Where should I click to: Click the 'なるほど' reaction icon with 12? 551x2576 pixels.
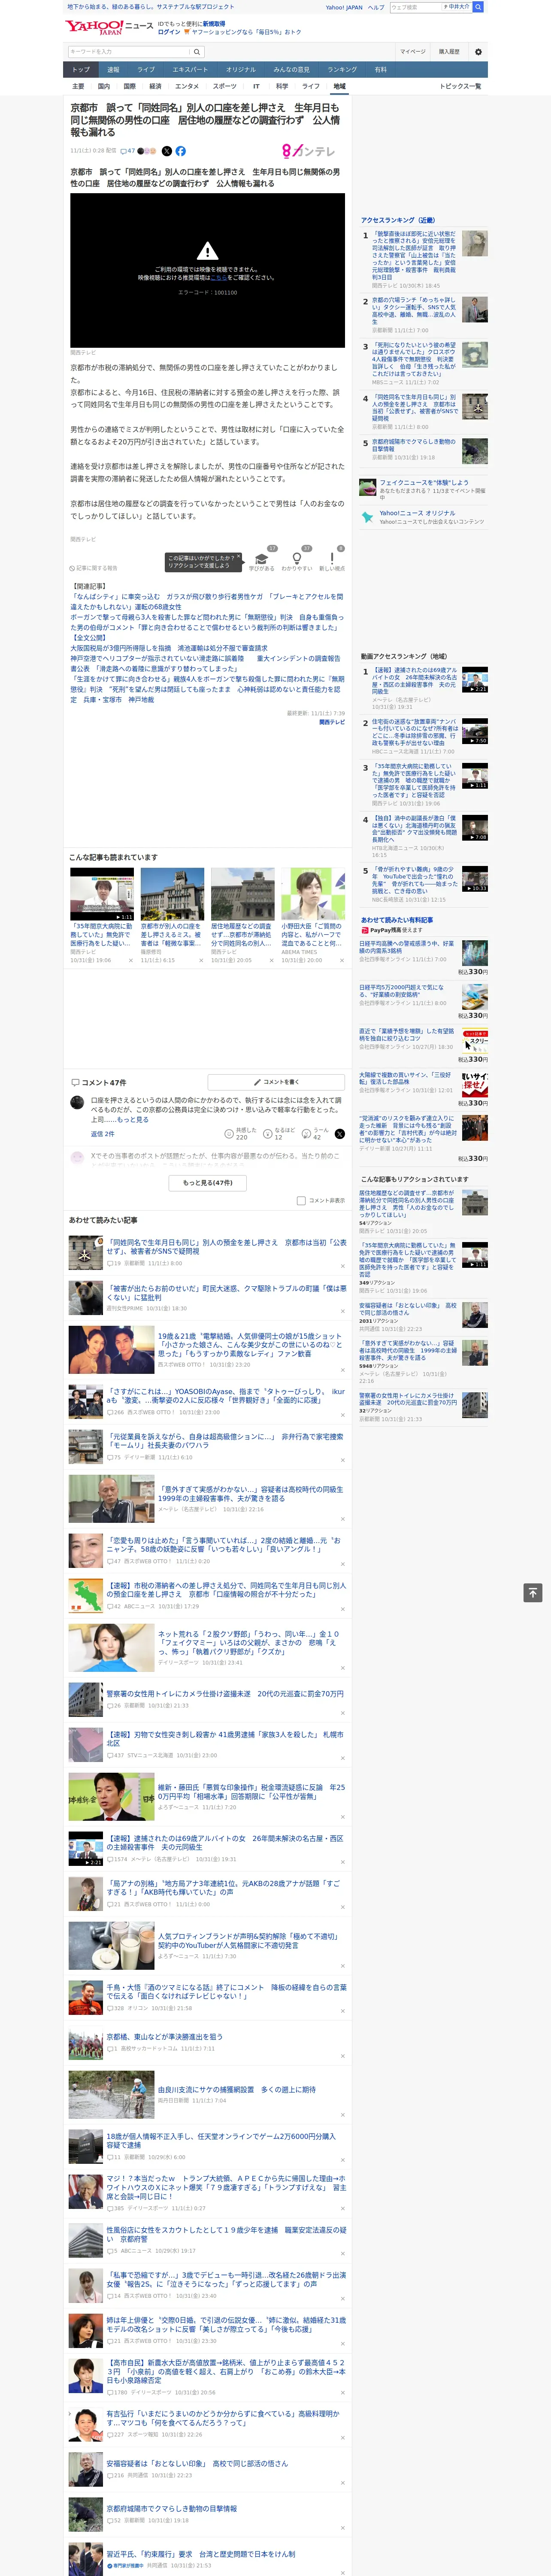coord(268,1134)
